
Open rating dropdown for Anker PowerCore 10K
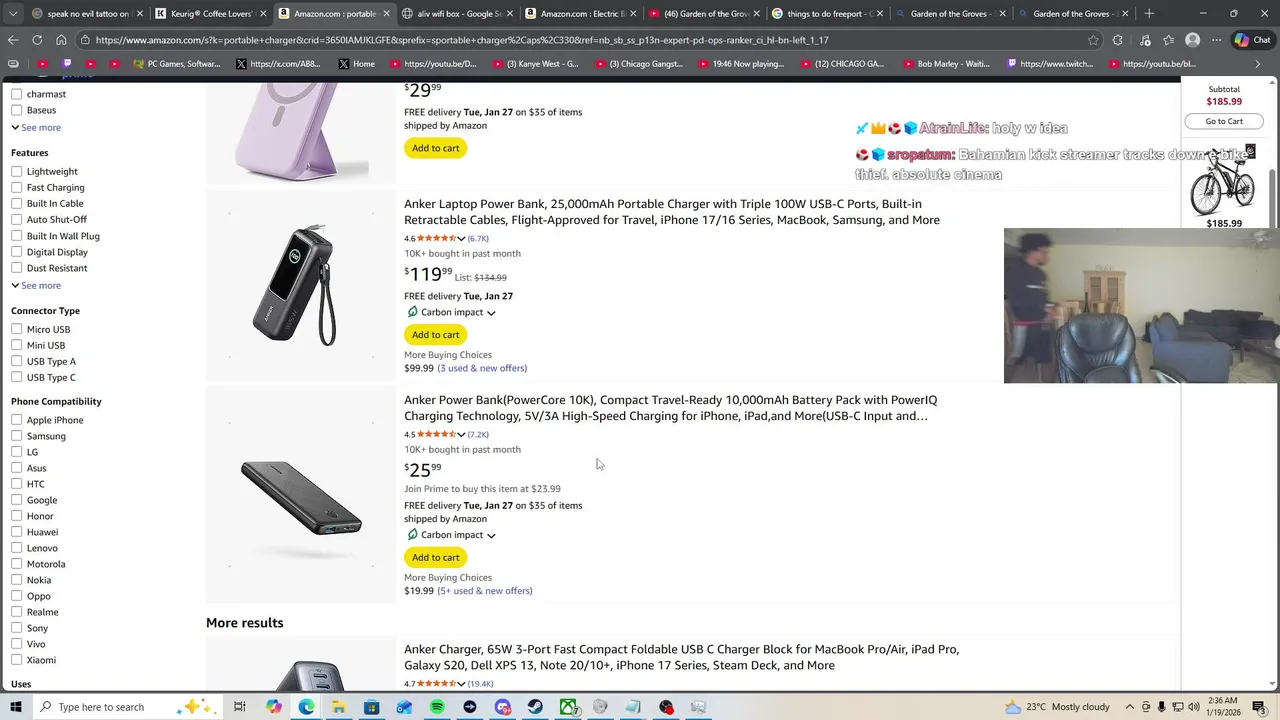pyautogui.click(x=461, y=435)
